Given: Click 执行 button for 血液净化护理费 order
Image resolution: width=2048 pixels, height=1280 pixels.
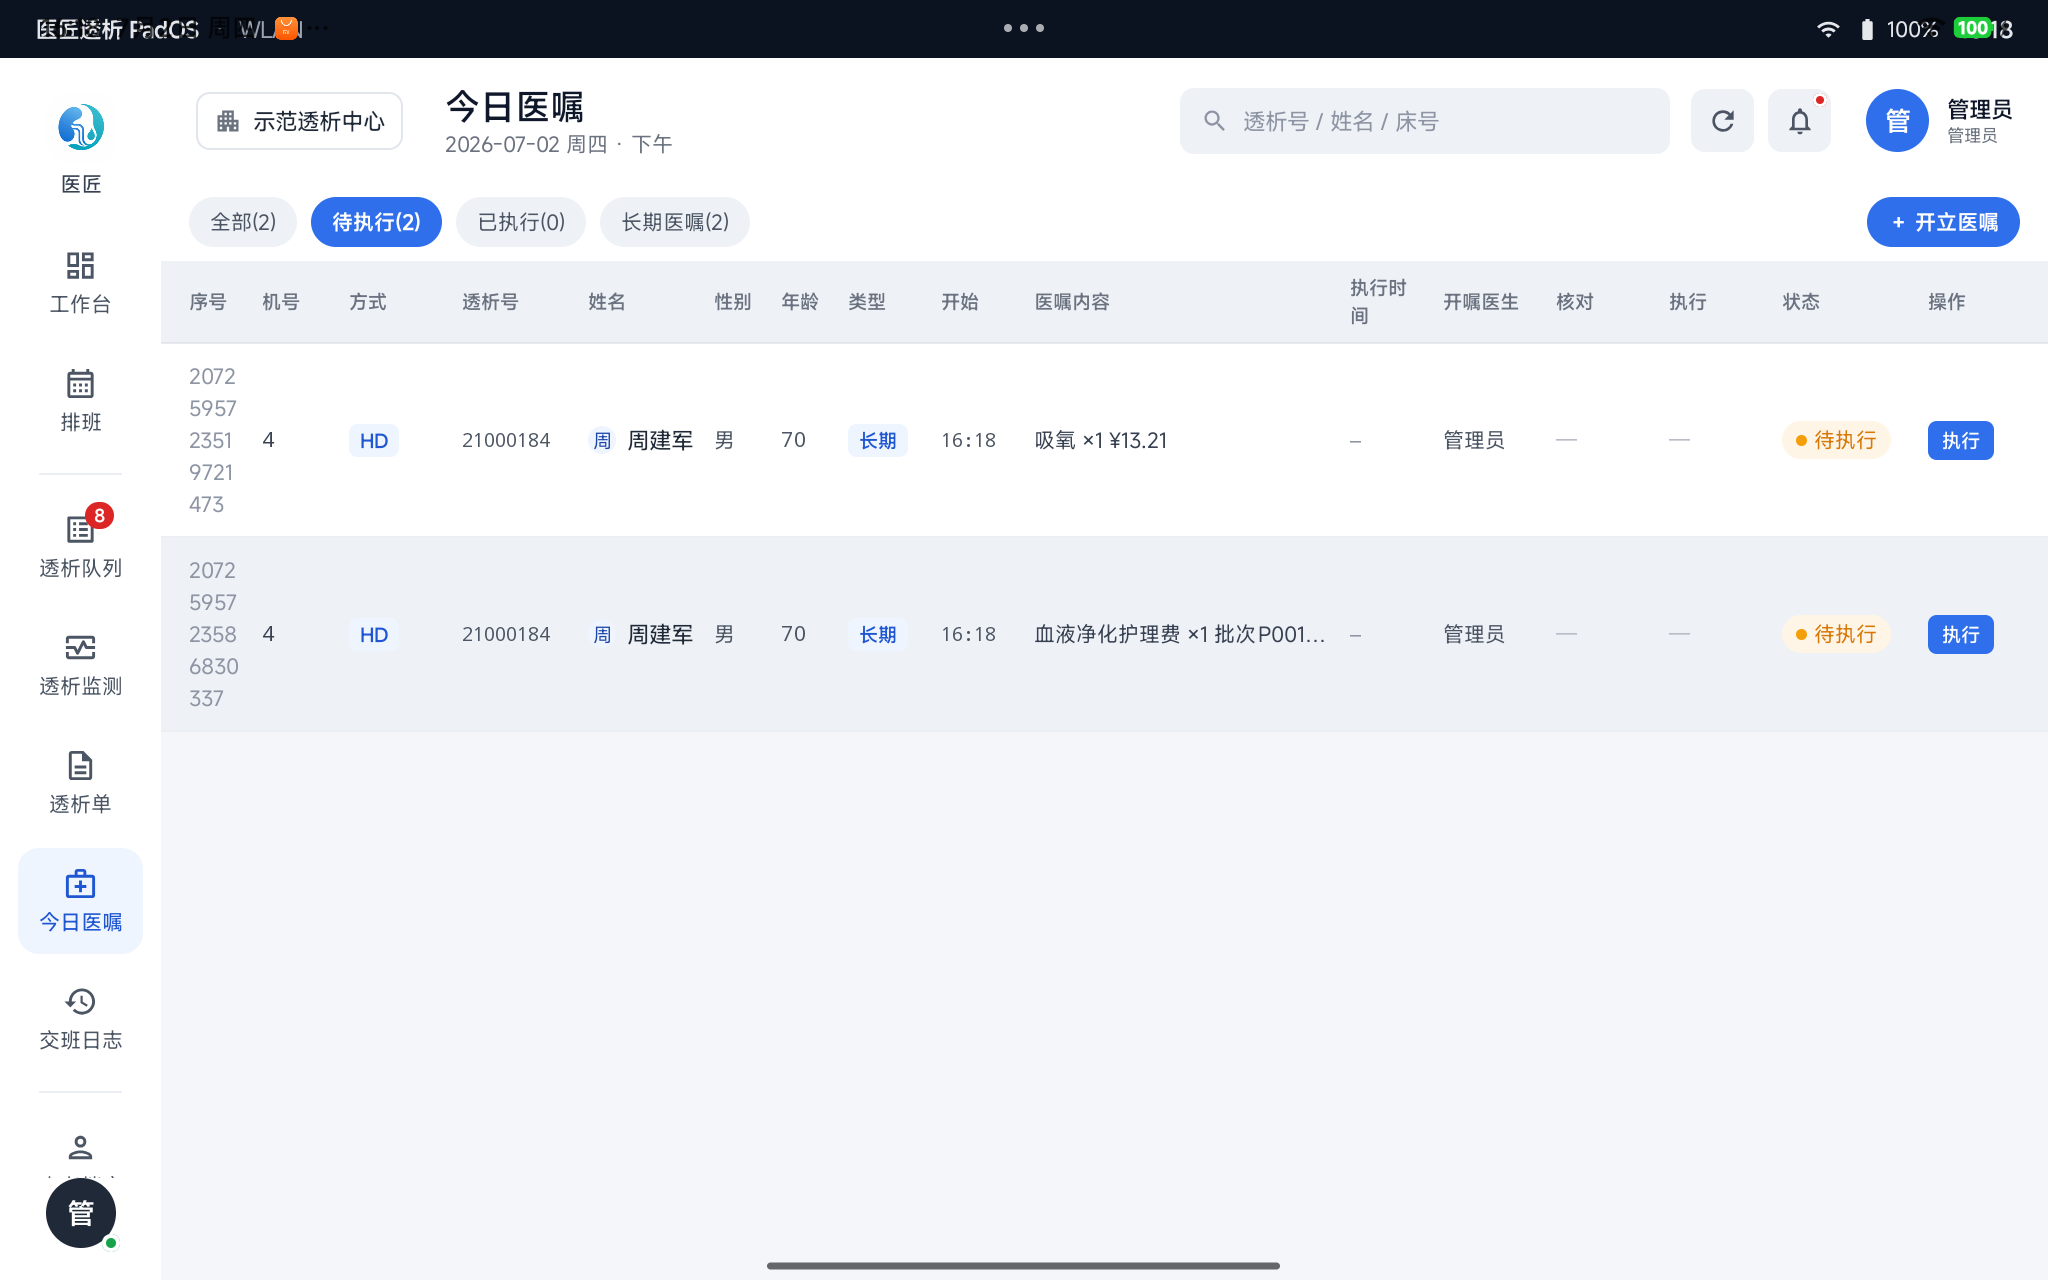Looking at the screenshot, I should point(1961,635).
